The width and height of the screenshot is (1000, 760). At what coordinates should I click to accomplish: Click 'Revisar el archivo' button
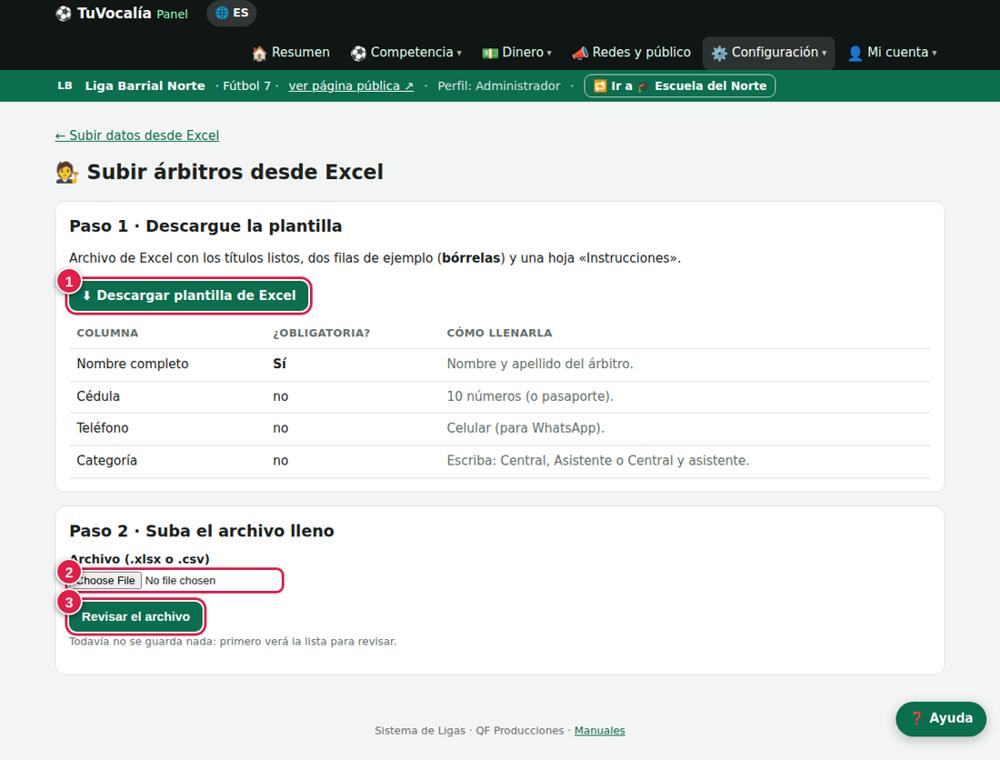point(136,617)
